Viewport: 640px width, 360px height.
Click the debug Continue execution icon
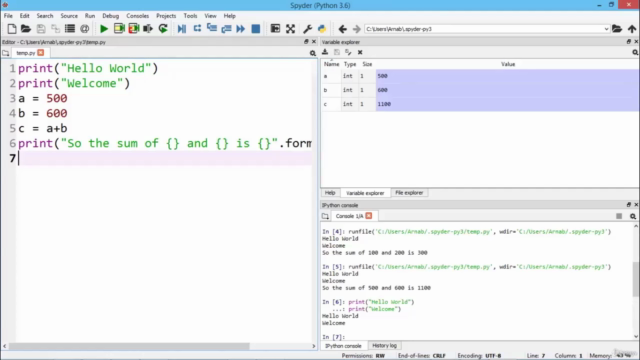coord(240,29)
